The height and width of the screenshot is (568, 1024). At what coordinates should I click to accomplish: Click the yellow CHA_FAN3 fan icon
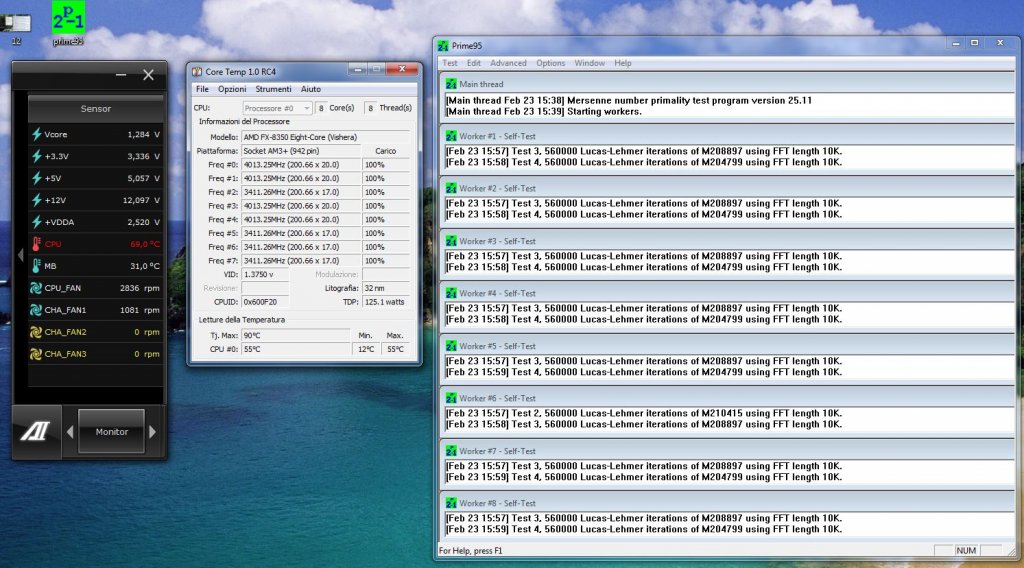point(36,354)
